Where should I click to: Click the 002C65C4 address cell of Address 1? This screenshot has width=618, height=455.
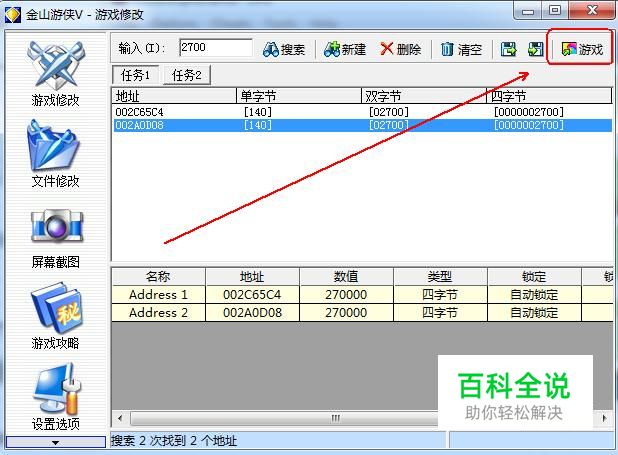252,295
